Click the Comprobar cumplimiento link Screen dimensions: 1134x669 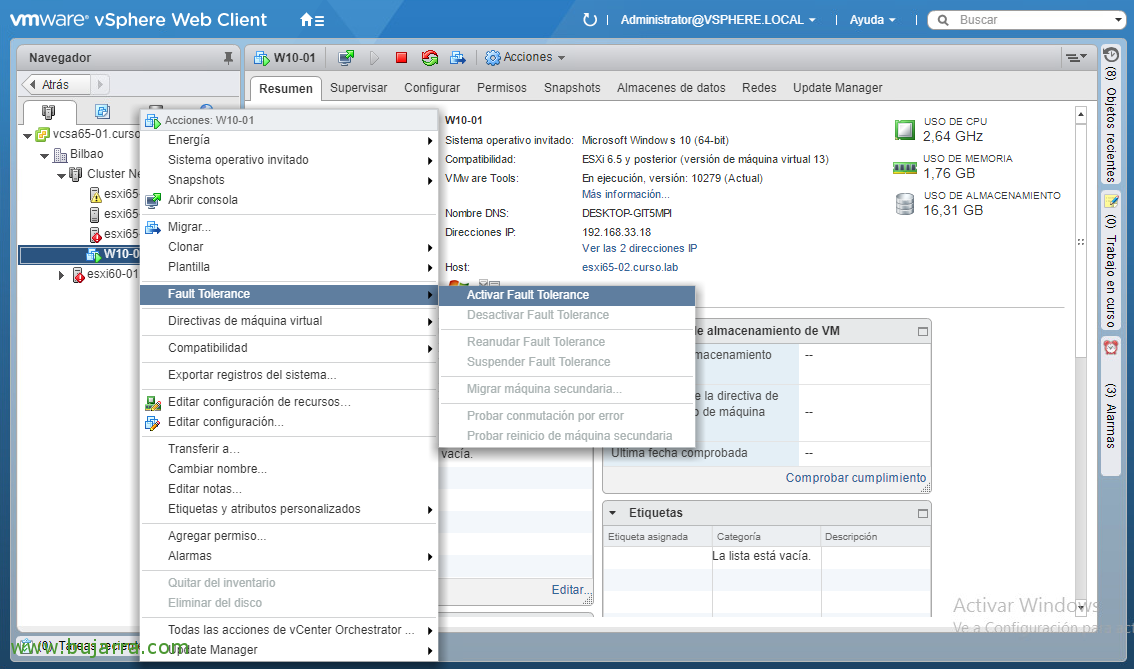tap(856, 478)
